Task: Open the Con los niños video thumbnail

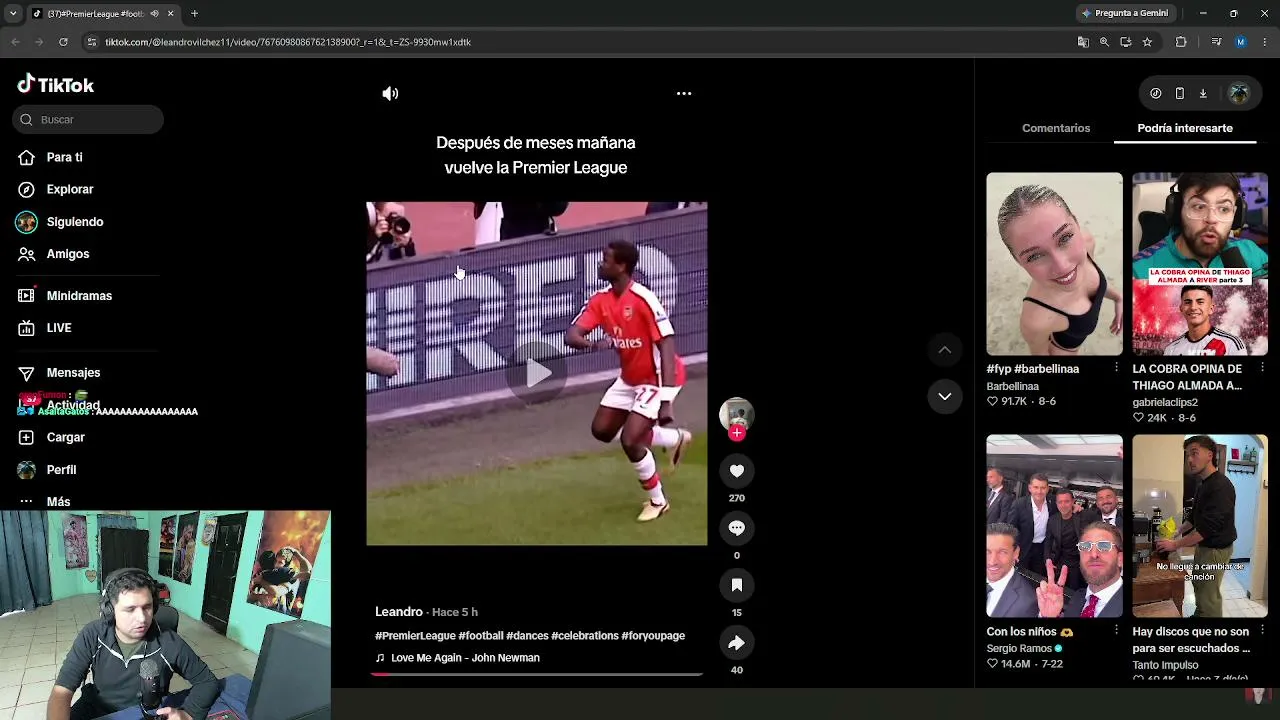Action: click(x=1054, y=526)
